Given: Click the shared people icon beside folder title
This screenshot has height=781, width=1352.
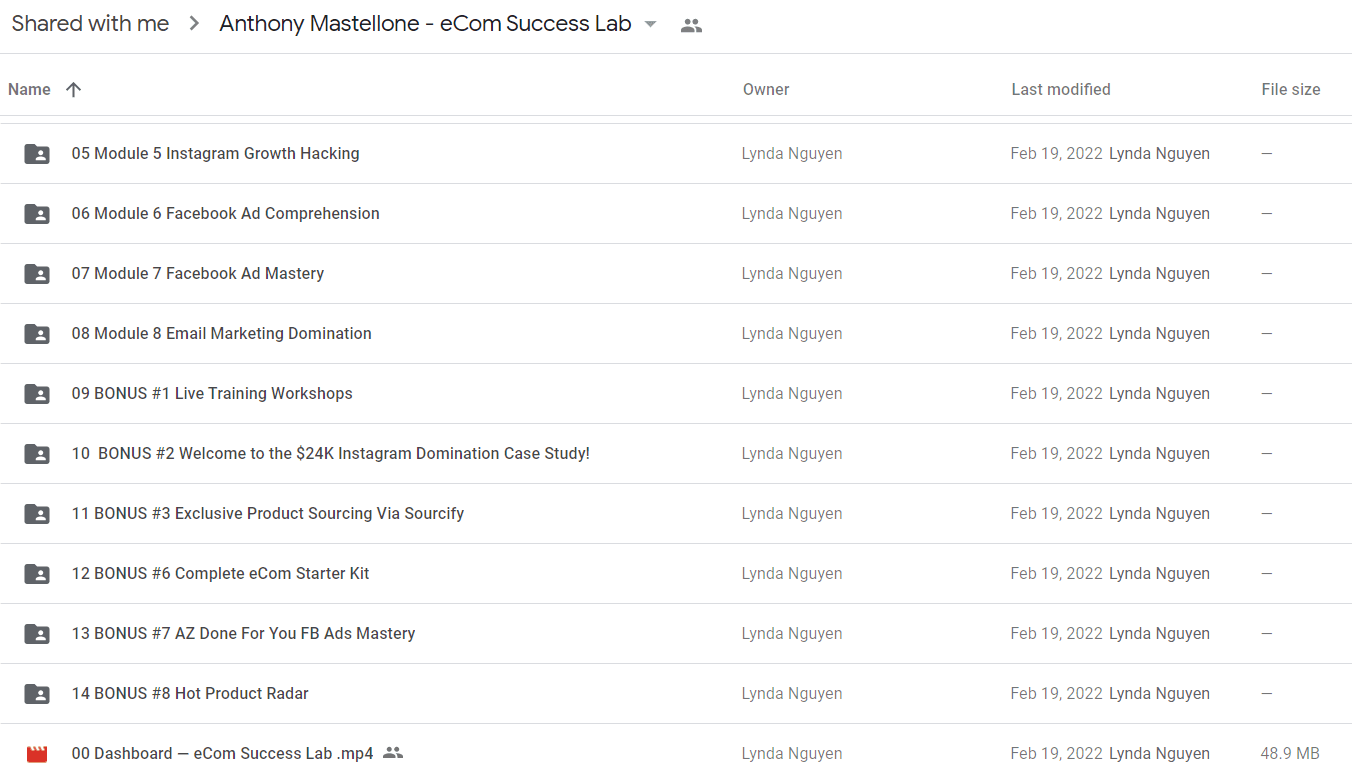Looking at the screenshot, I should tap(691, 26).
